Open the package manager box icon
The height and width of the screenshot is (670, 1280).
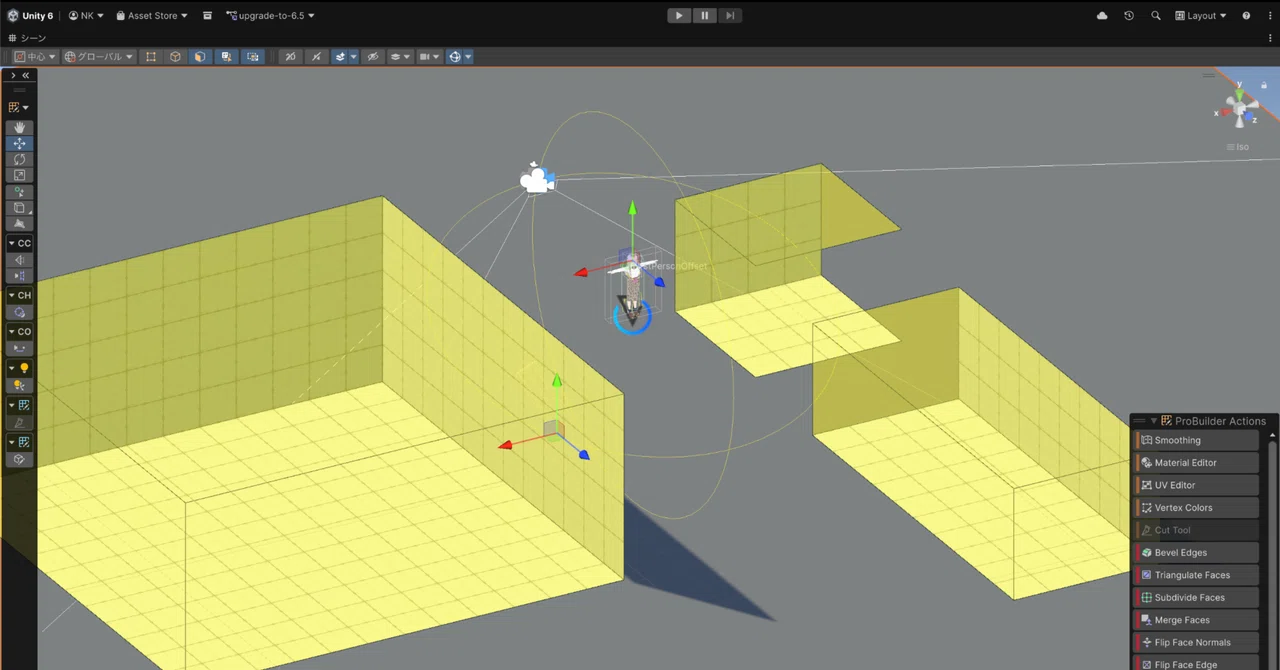[x=207, y=16]
